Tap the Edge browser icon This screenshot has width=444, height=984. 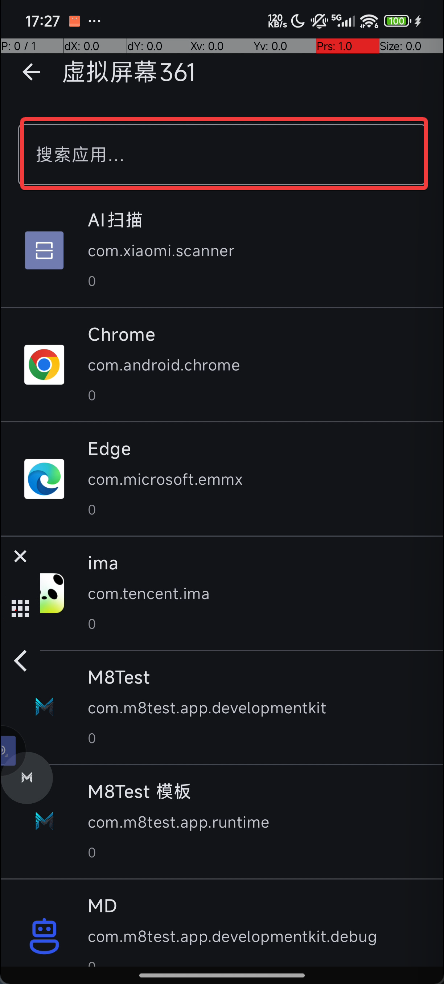point(44,479)
